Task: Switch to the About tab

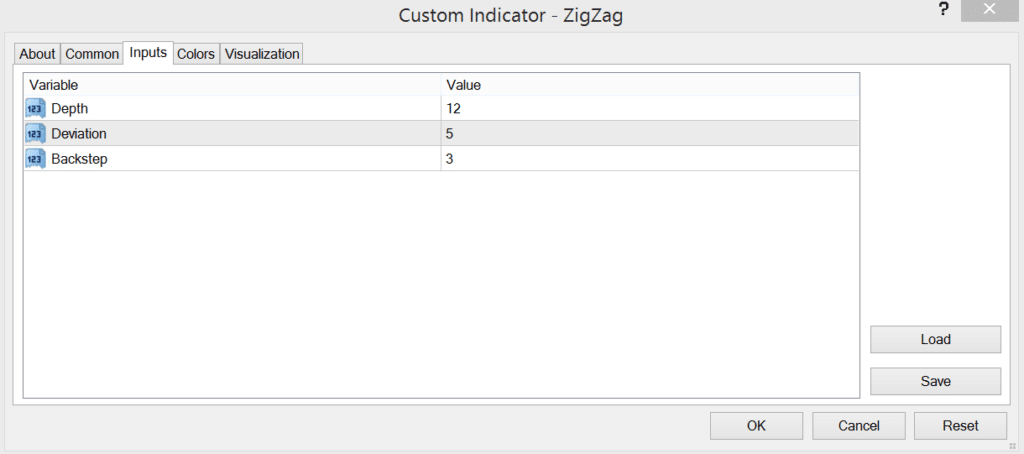Action: pos(38,54)
